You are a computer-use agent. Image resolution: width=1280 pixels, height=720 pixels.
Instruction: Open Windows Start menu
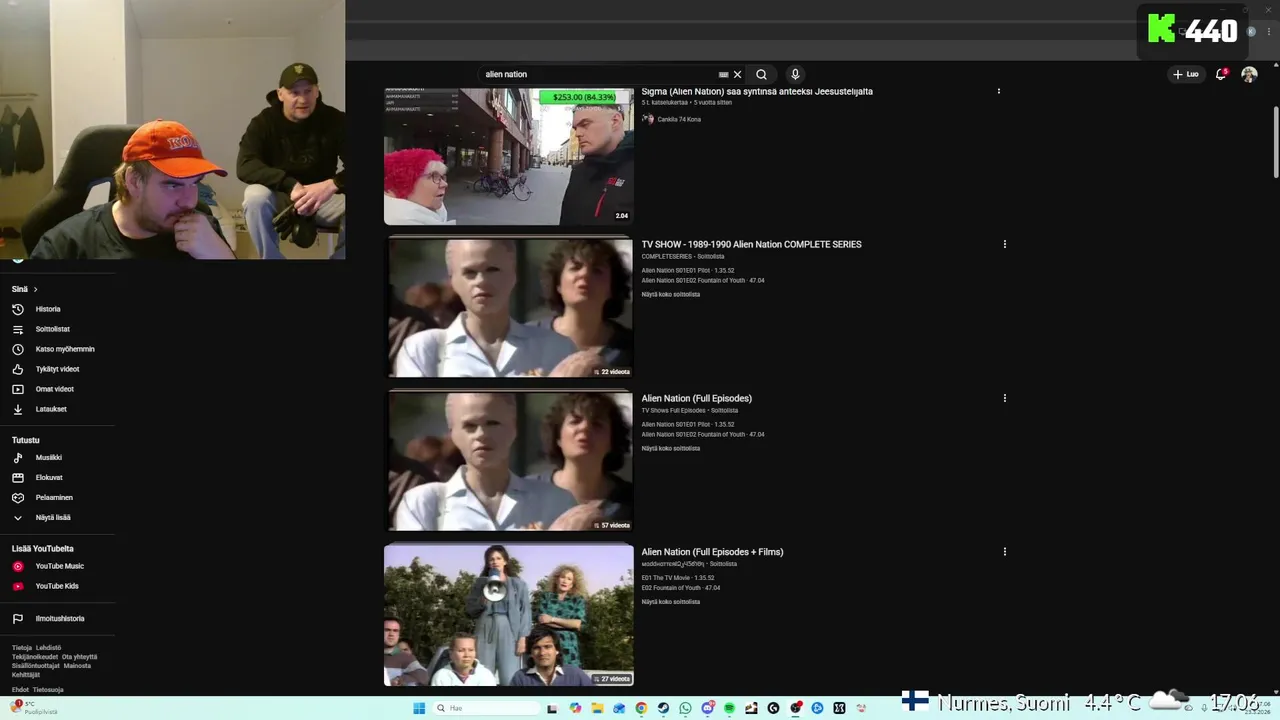coord(419,708)
